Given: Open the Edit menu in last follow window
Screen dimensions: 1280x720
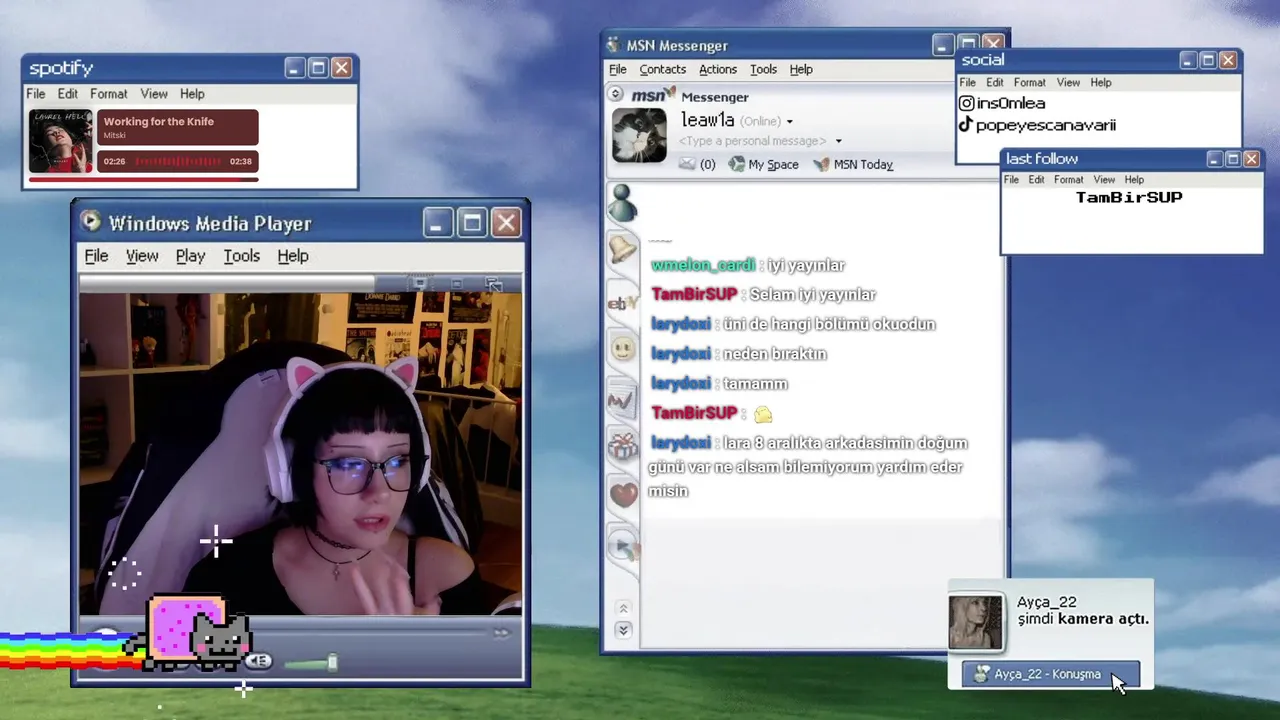Looking at the screenshot, I should tap(1036, 180).
